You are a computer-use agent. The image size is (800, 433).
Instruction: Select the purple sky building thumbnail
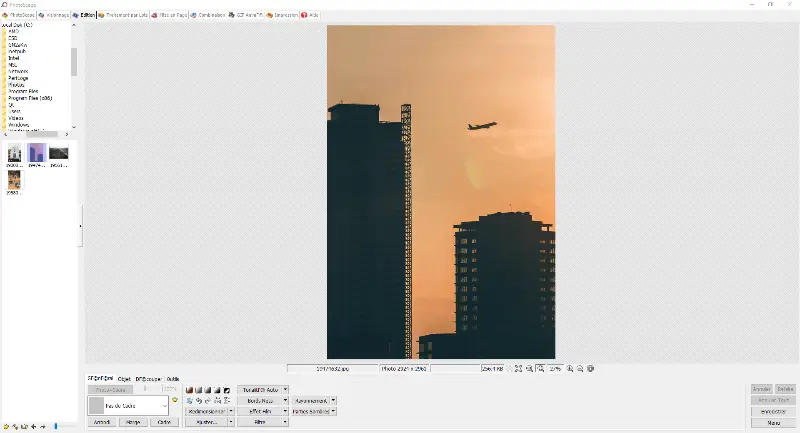37,152
